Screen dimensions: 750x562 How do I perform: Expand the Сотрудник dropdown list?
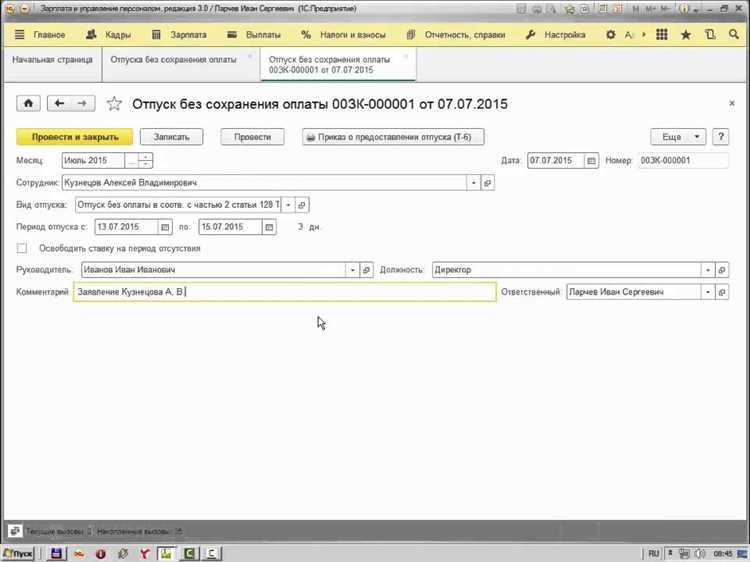[472, 183]
